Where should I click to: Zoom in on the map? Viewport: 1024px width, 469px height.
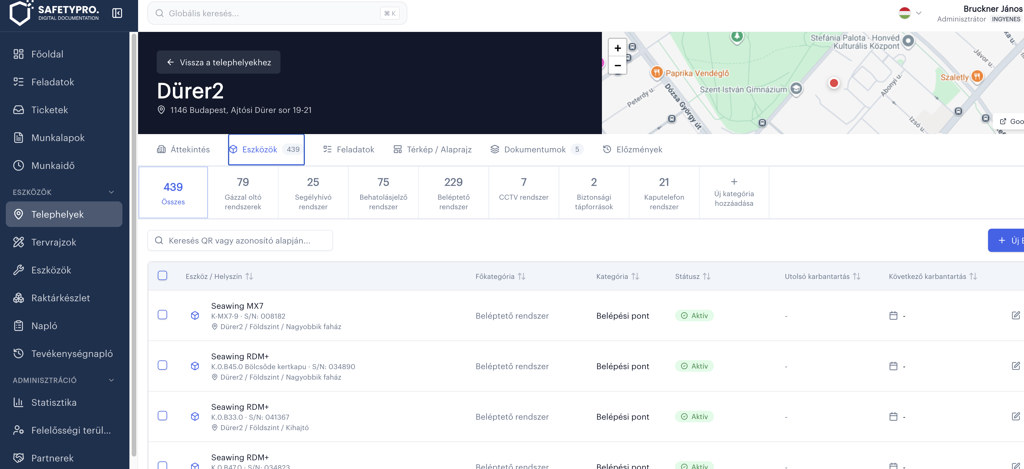(617, 48)
